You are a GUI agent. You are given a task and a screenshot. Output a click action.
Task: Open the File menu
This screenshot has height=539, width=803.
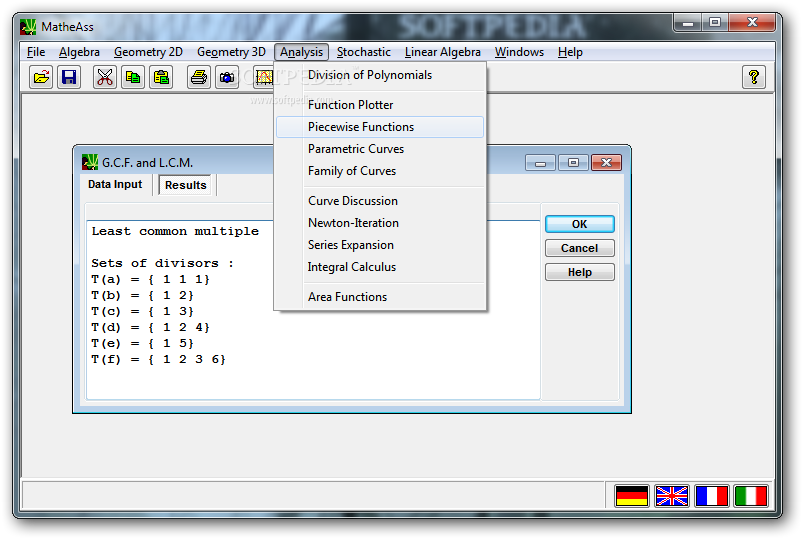tap(36, 52)
